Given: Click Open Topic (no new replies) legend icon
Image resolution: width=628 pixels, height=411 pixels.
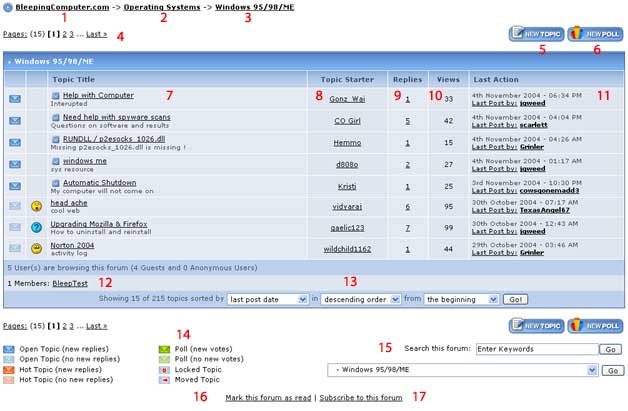Looking at the screenshot, I should pyautogui.click(x=9, y=359).
